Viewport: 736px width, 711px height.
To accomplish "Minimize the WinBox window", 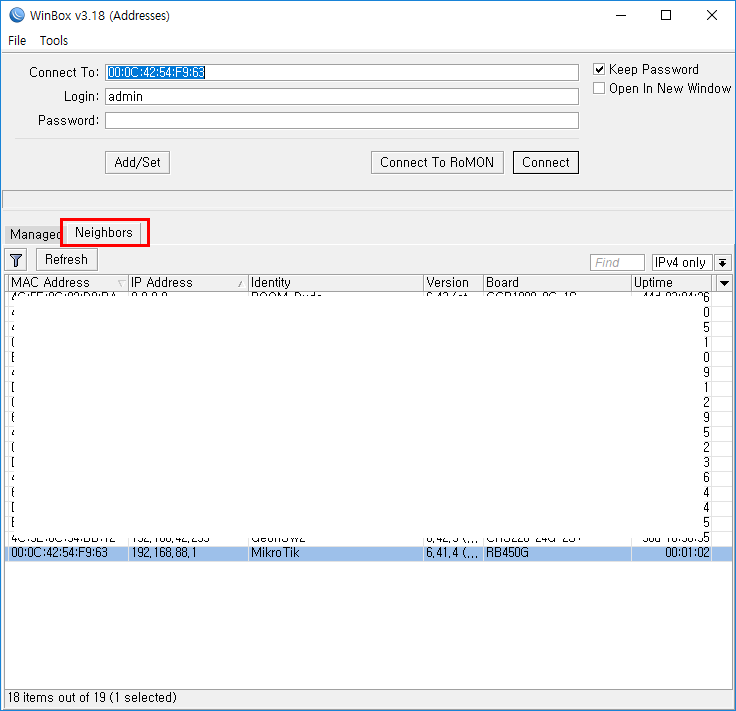I will [621, 15].
